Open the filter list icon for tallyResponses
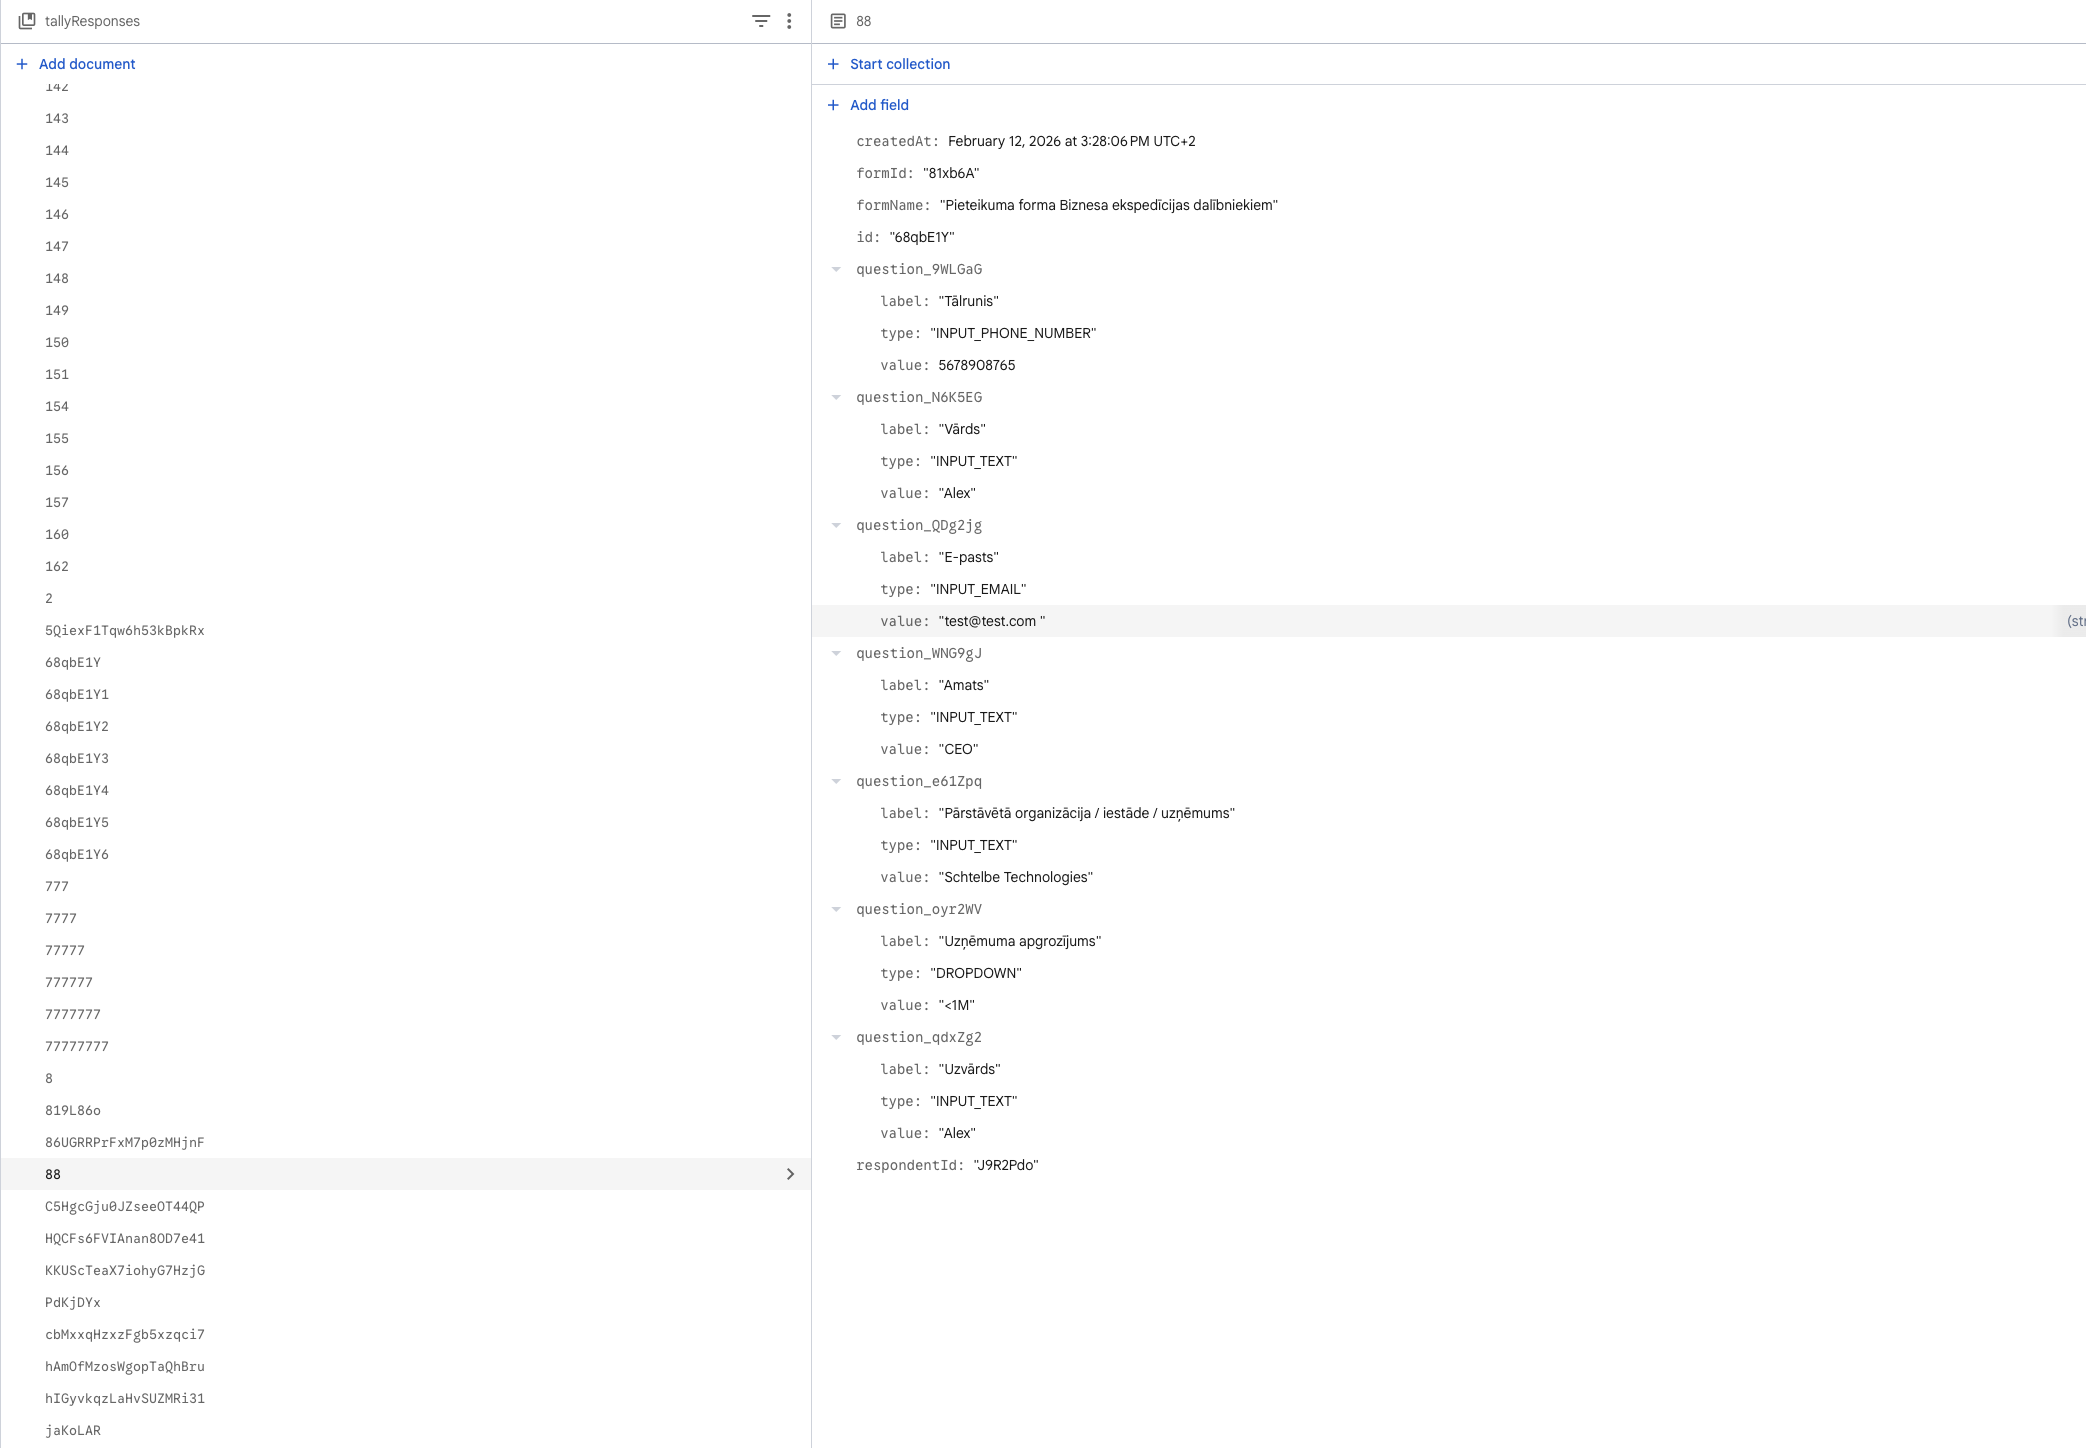The image size is (2086, 1448). click(x=760, y=21)
